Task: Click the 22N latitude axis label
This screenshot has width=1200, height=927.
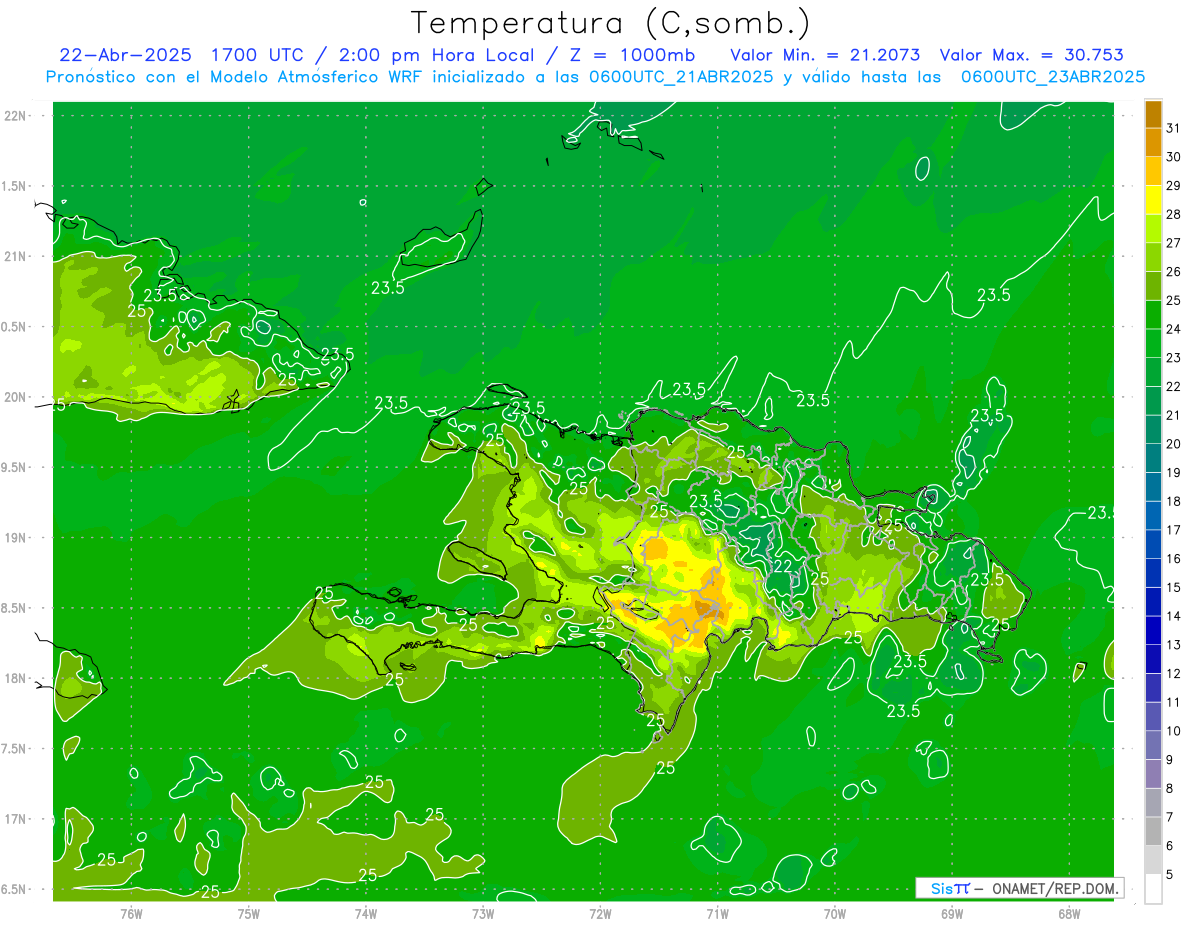Action: (x=17, y=116)
